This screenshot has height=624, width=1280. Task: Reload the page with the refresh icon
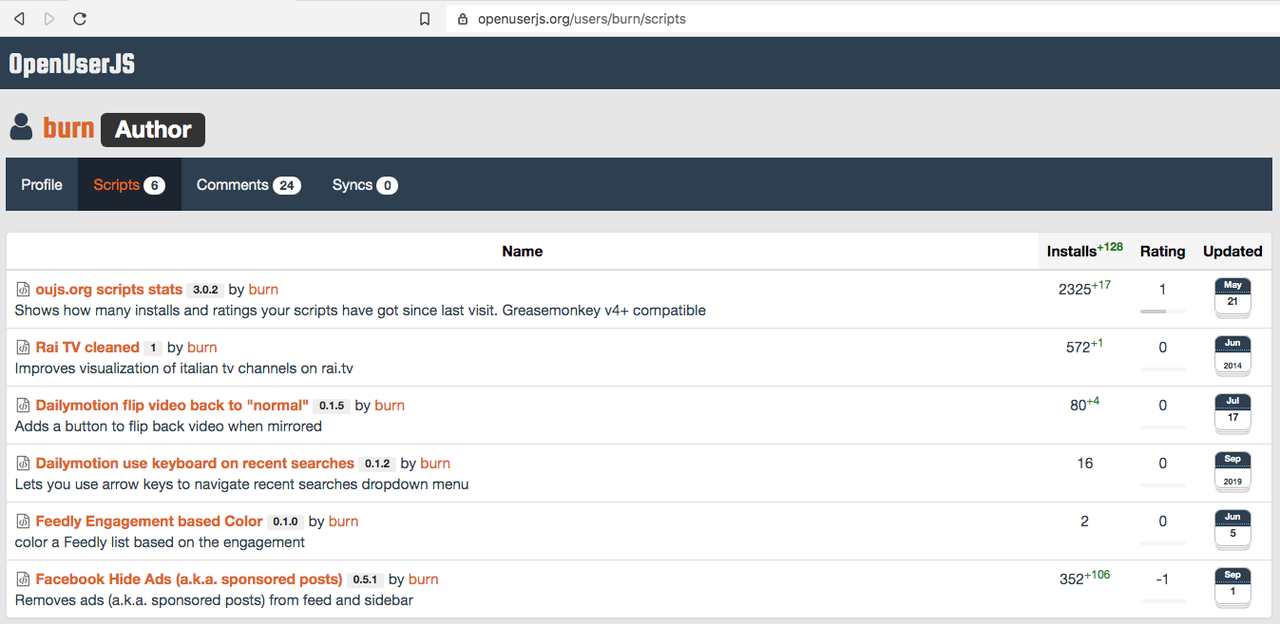pos(80,18)
